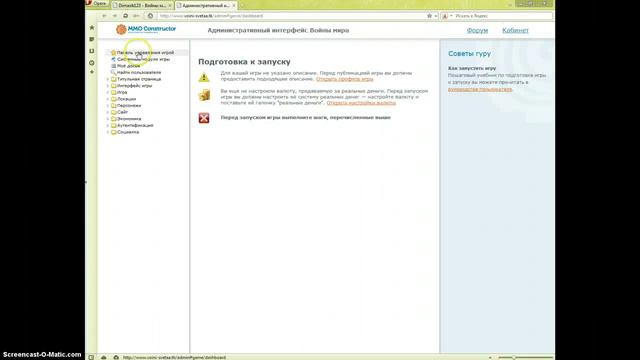Click the star icon of Панель управления
640x360 pixels.
click(113, 52)
